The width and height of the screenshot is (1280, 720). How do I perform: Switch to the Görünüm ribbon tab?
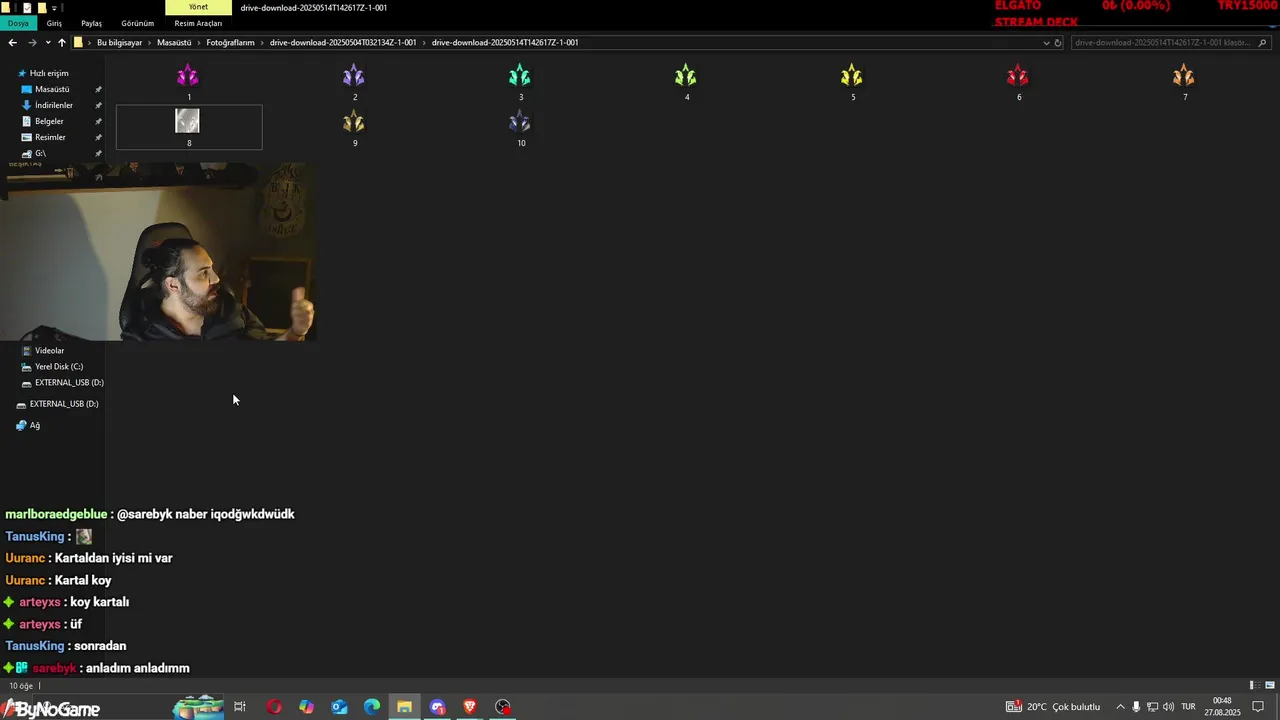pos(137,23)
